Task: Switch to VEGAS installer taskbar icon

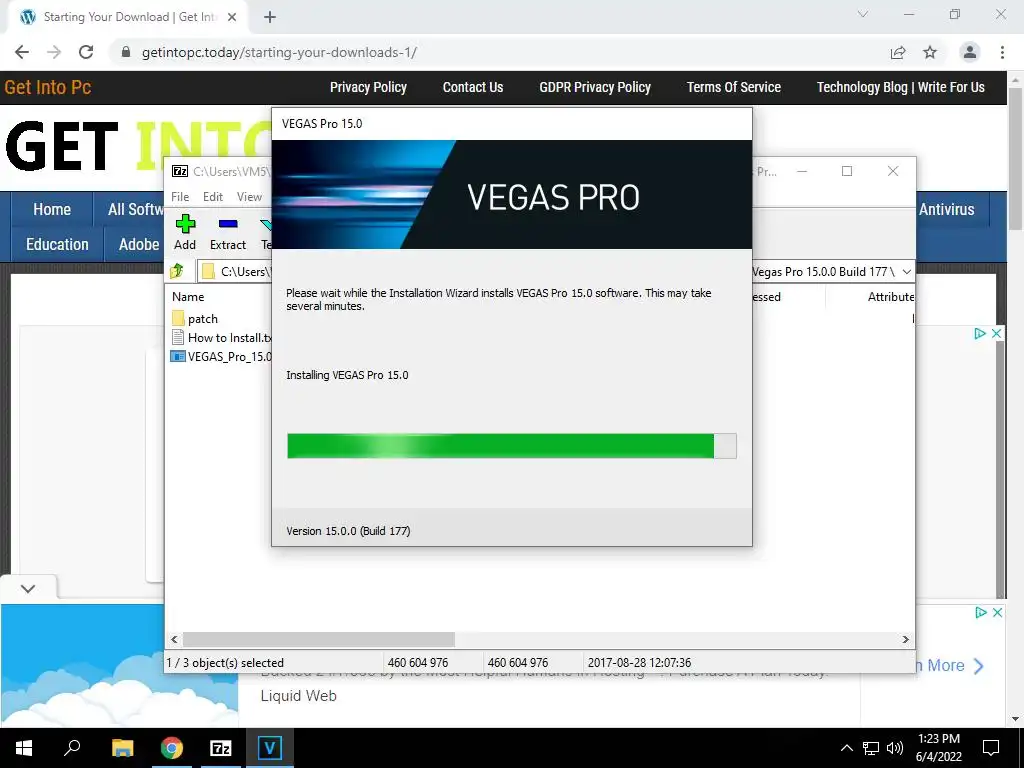Action: tap(270, 748)
